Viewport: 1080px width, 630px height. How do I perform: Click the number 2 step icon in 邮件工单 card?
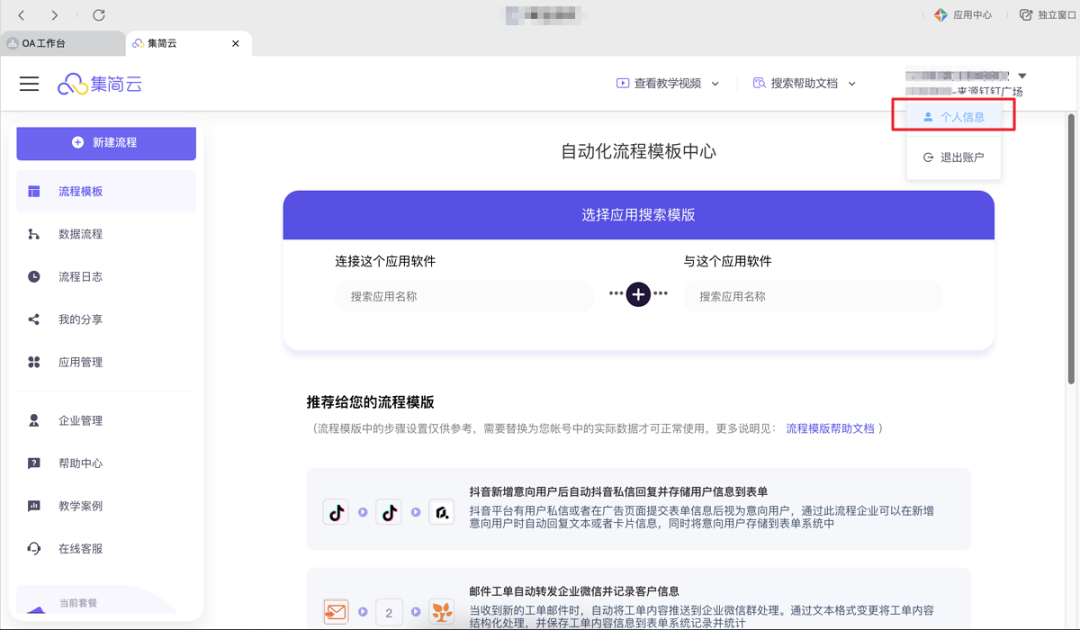tap(389, 612)
